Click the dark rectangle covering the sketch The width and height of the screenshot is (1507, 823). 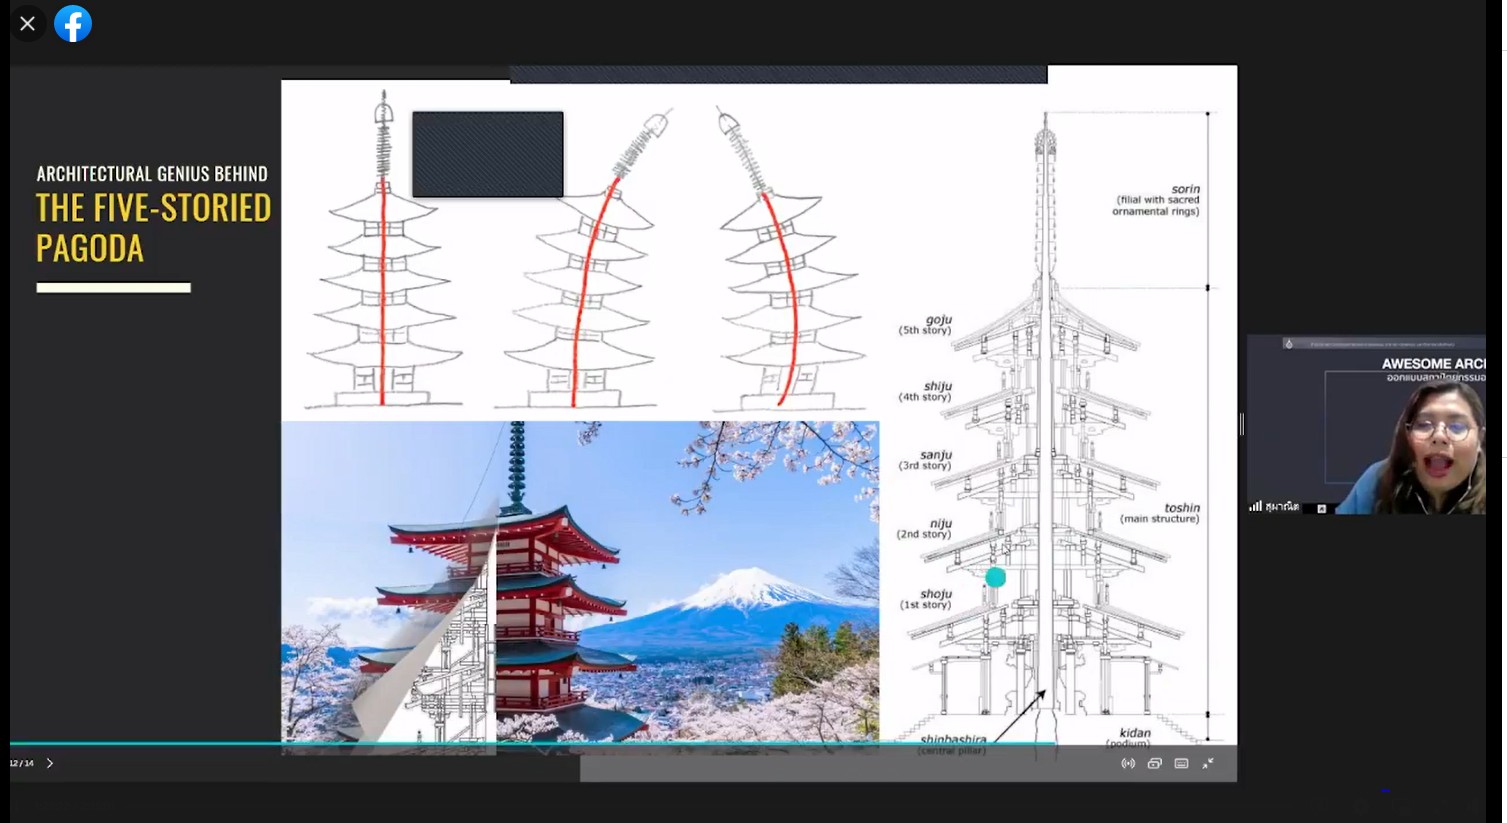point(488,154)
